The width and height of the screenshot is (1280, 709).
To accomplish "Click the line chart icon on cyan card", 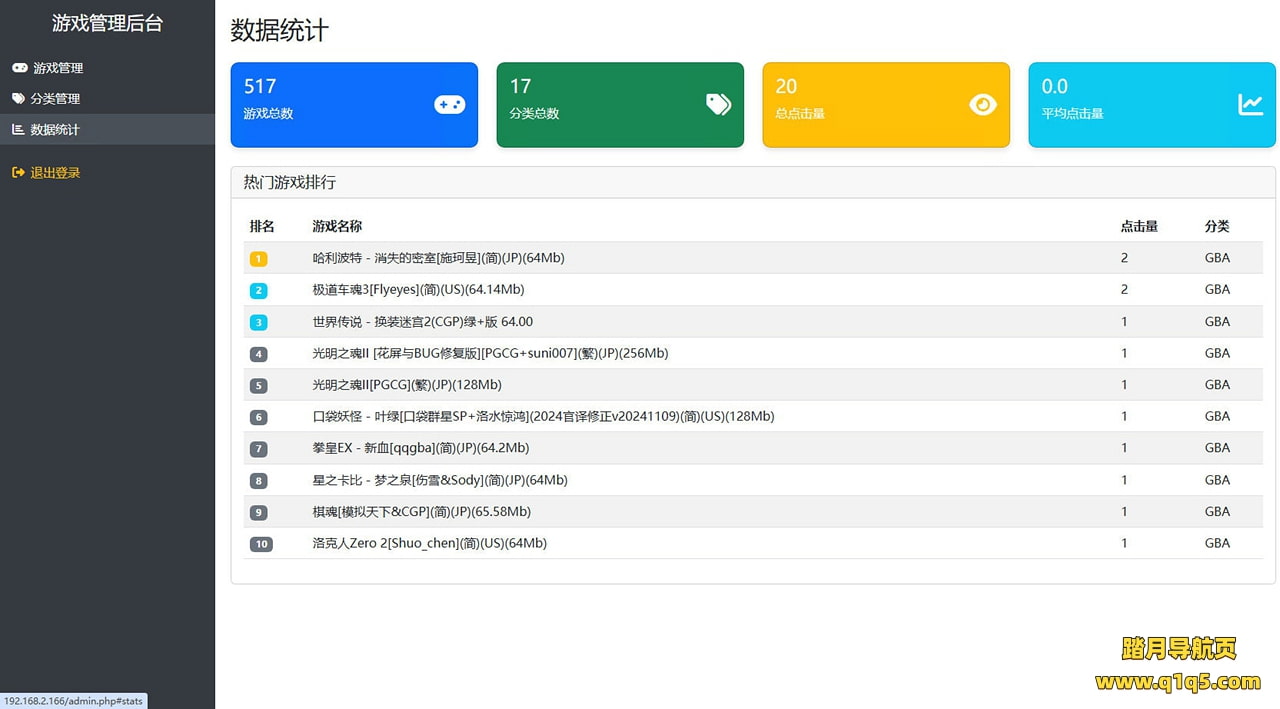I will click(x=1250, y=104).
